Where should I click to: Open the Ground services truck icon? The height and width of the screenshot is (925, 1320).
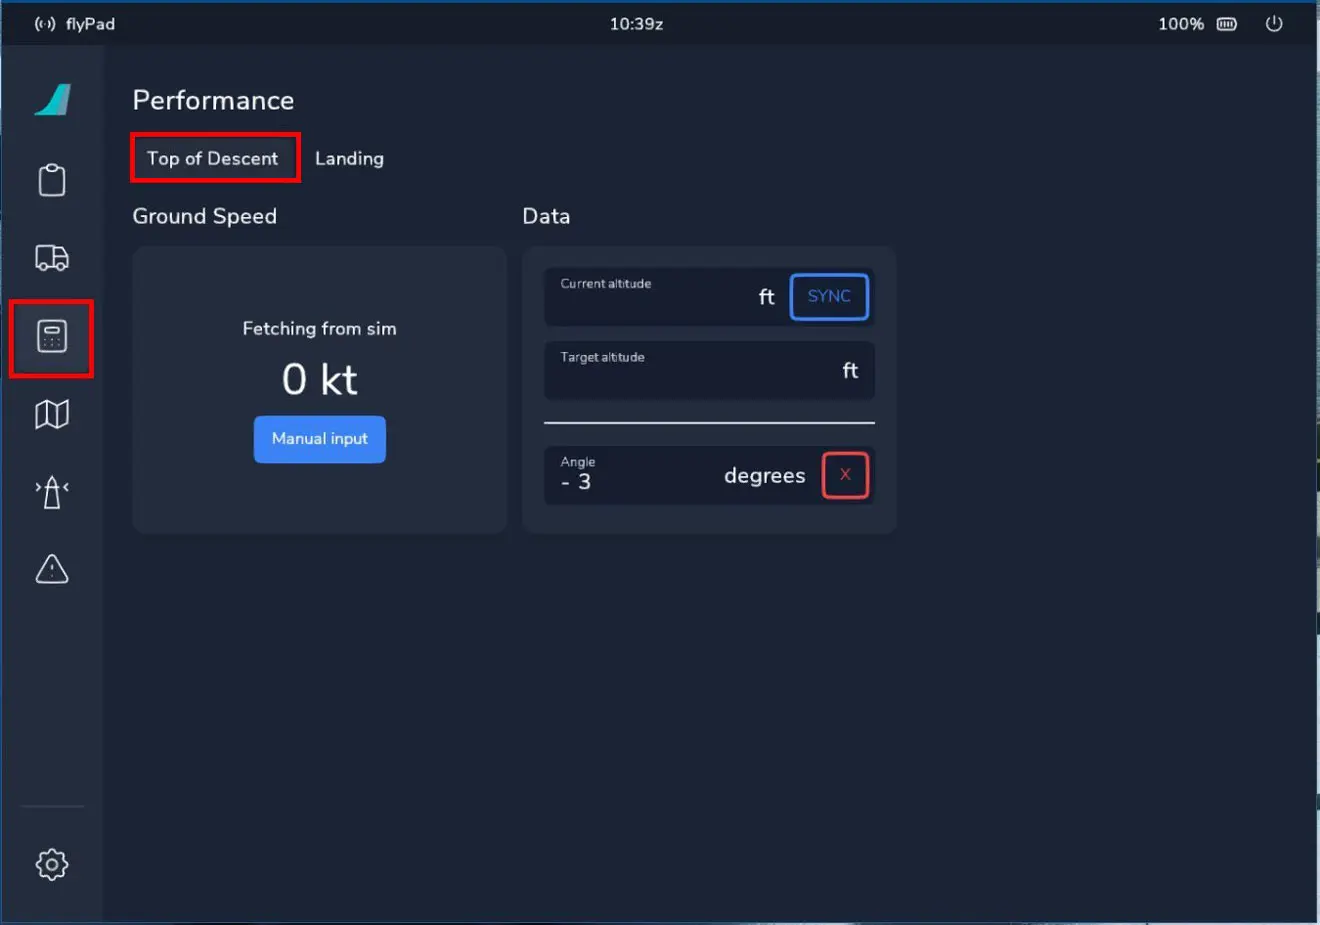tap(52, 258)
